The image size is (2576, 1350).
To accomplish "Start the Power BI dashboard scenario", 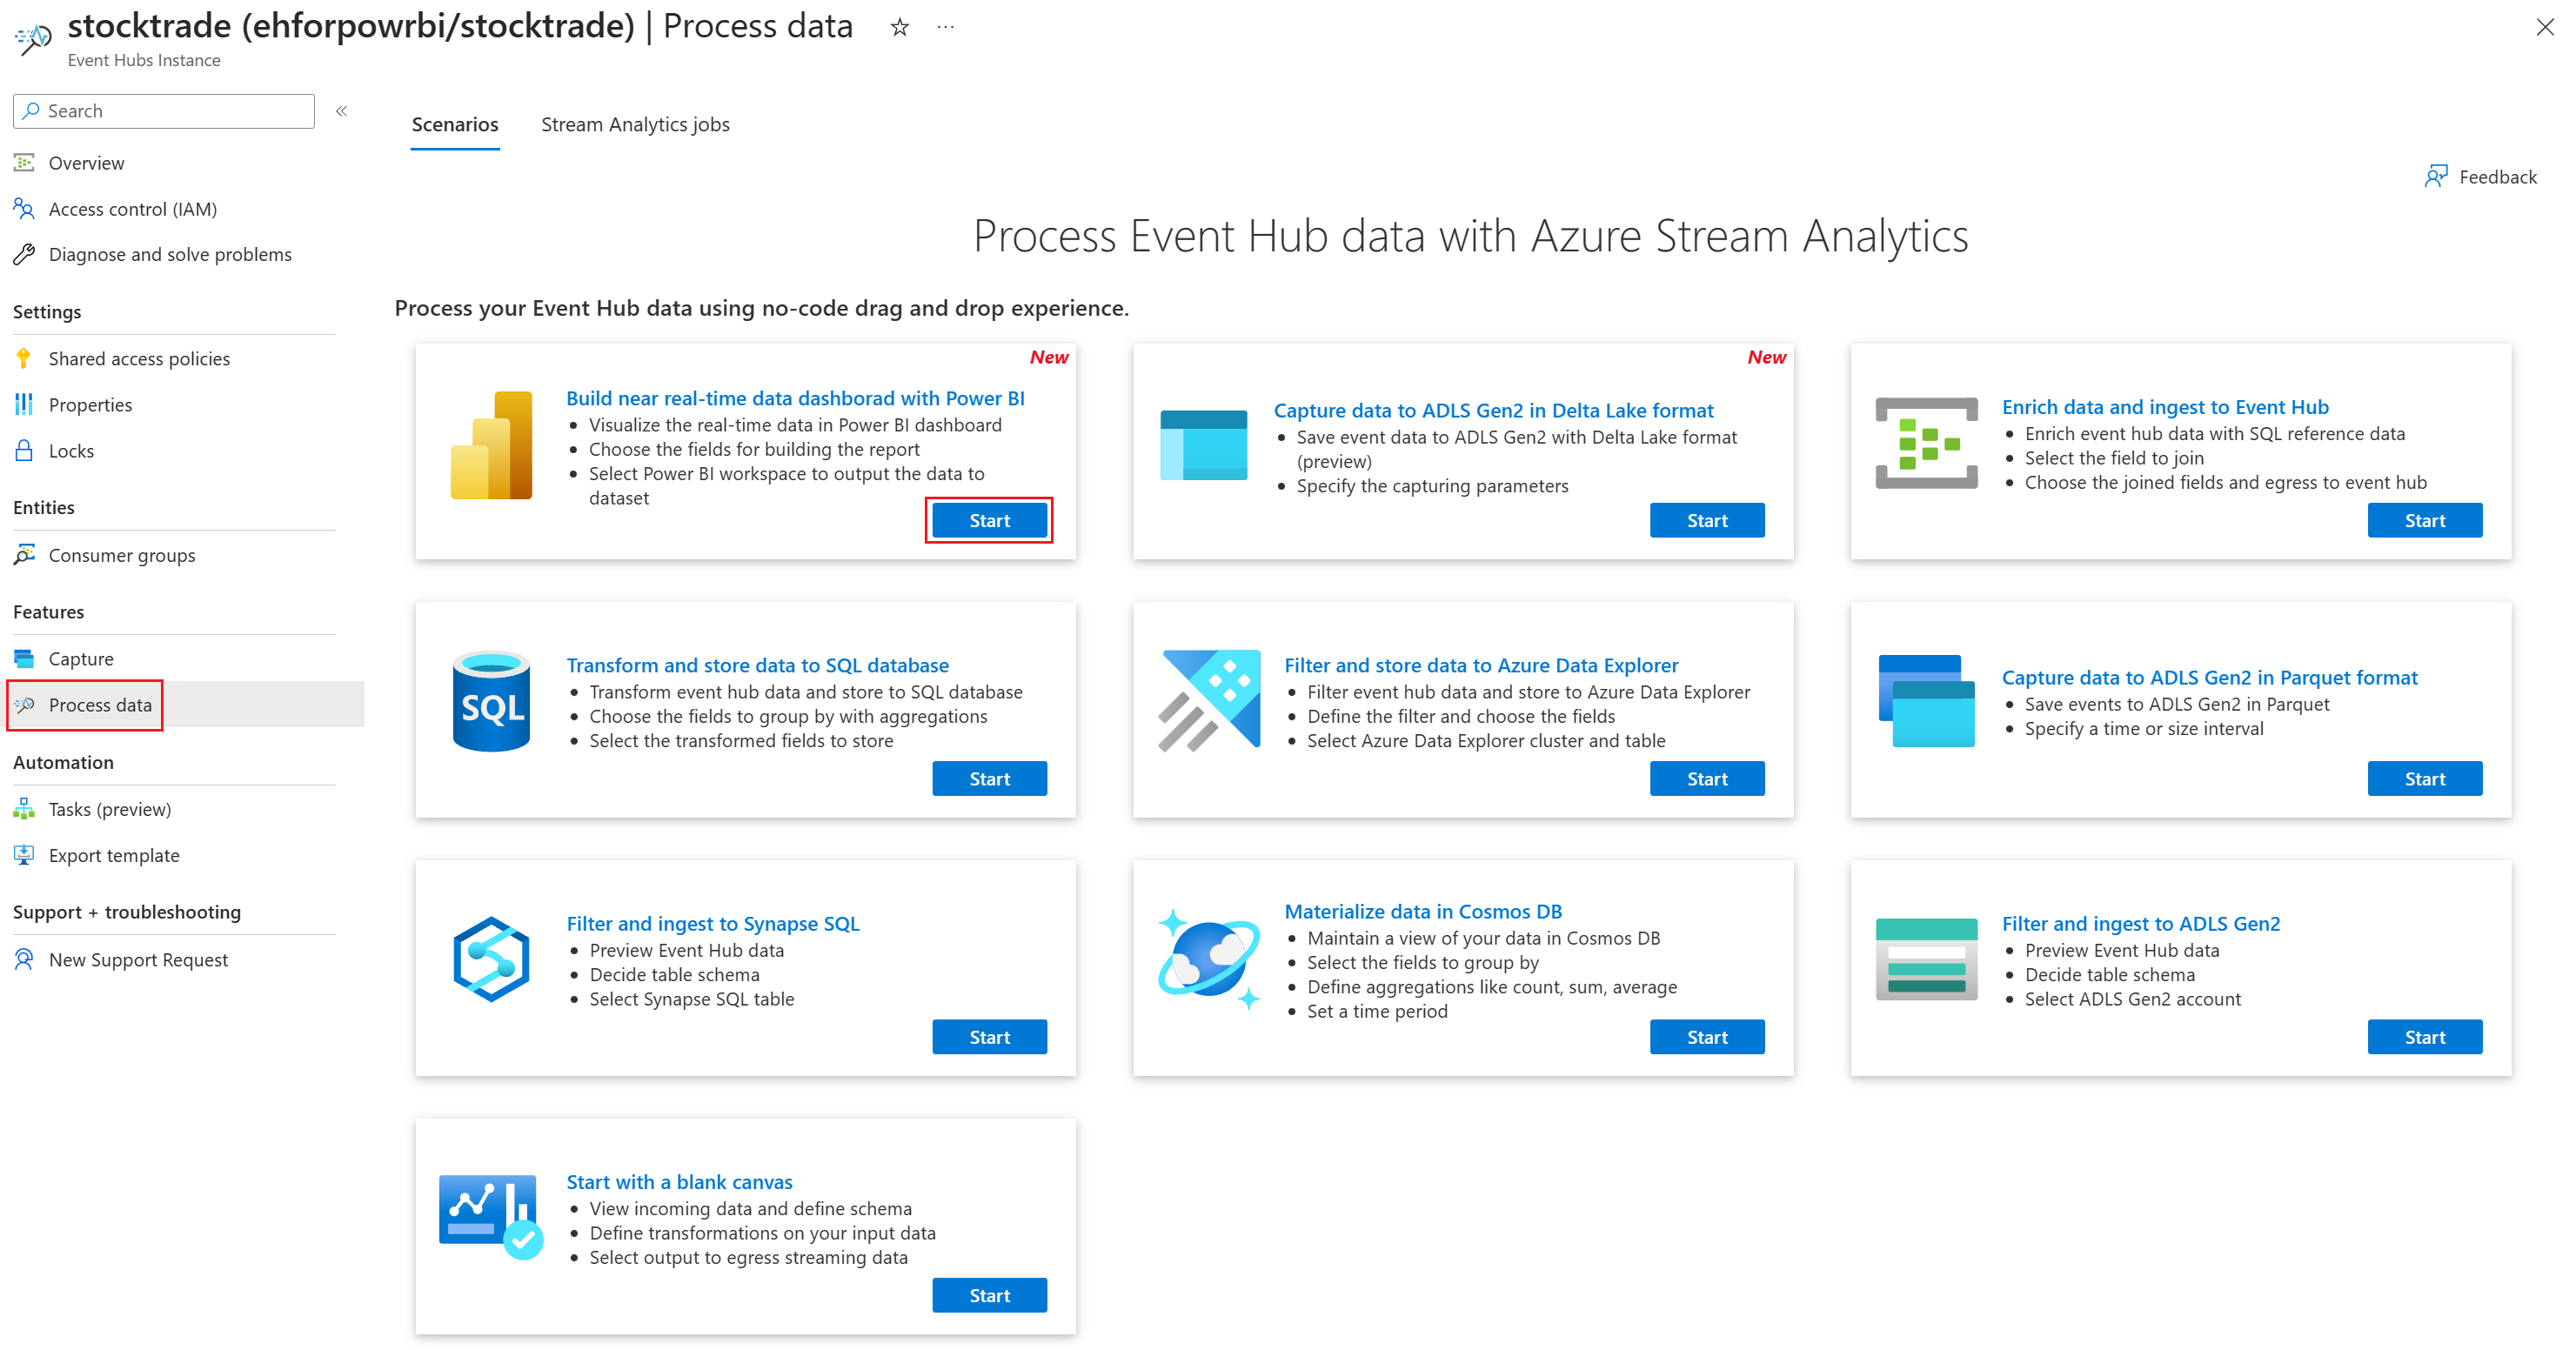I will [989, 520].
